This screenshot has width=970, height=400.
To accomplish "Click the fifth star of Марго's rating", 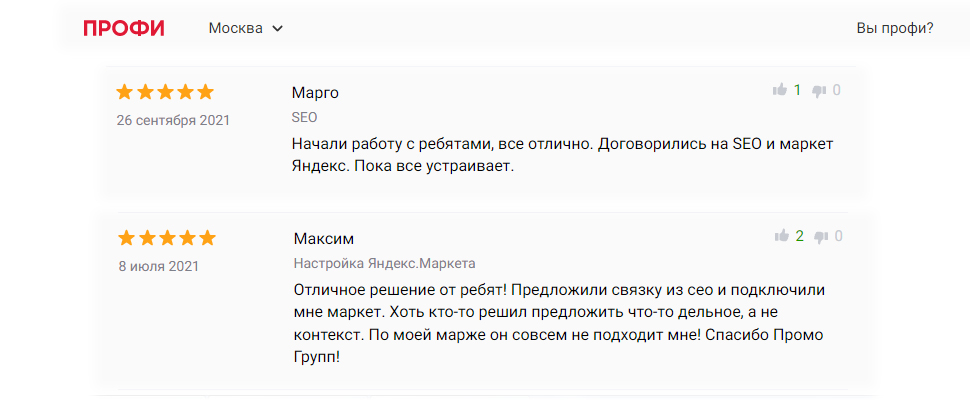I will (x=205, y=92).
